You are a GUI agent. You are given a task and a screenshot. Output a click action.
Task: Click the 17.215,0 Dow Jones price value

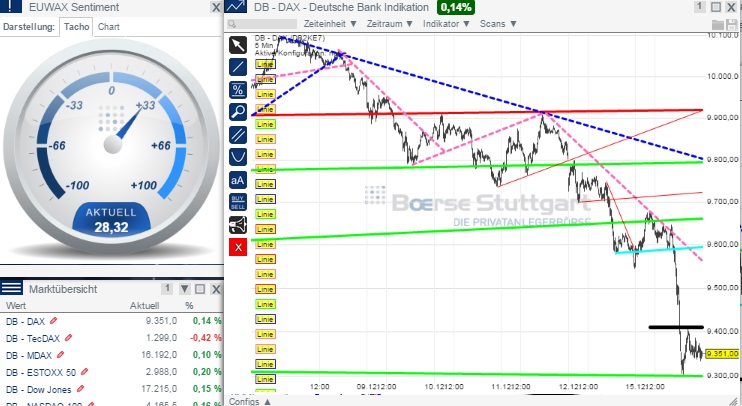coord(159,389)
